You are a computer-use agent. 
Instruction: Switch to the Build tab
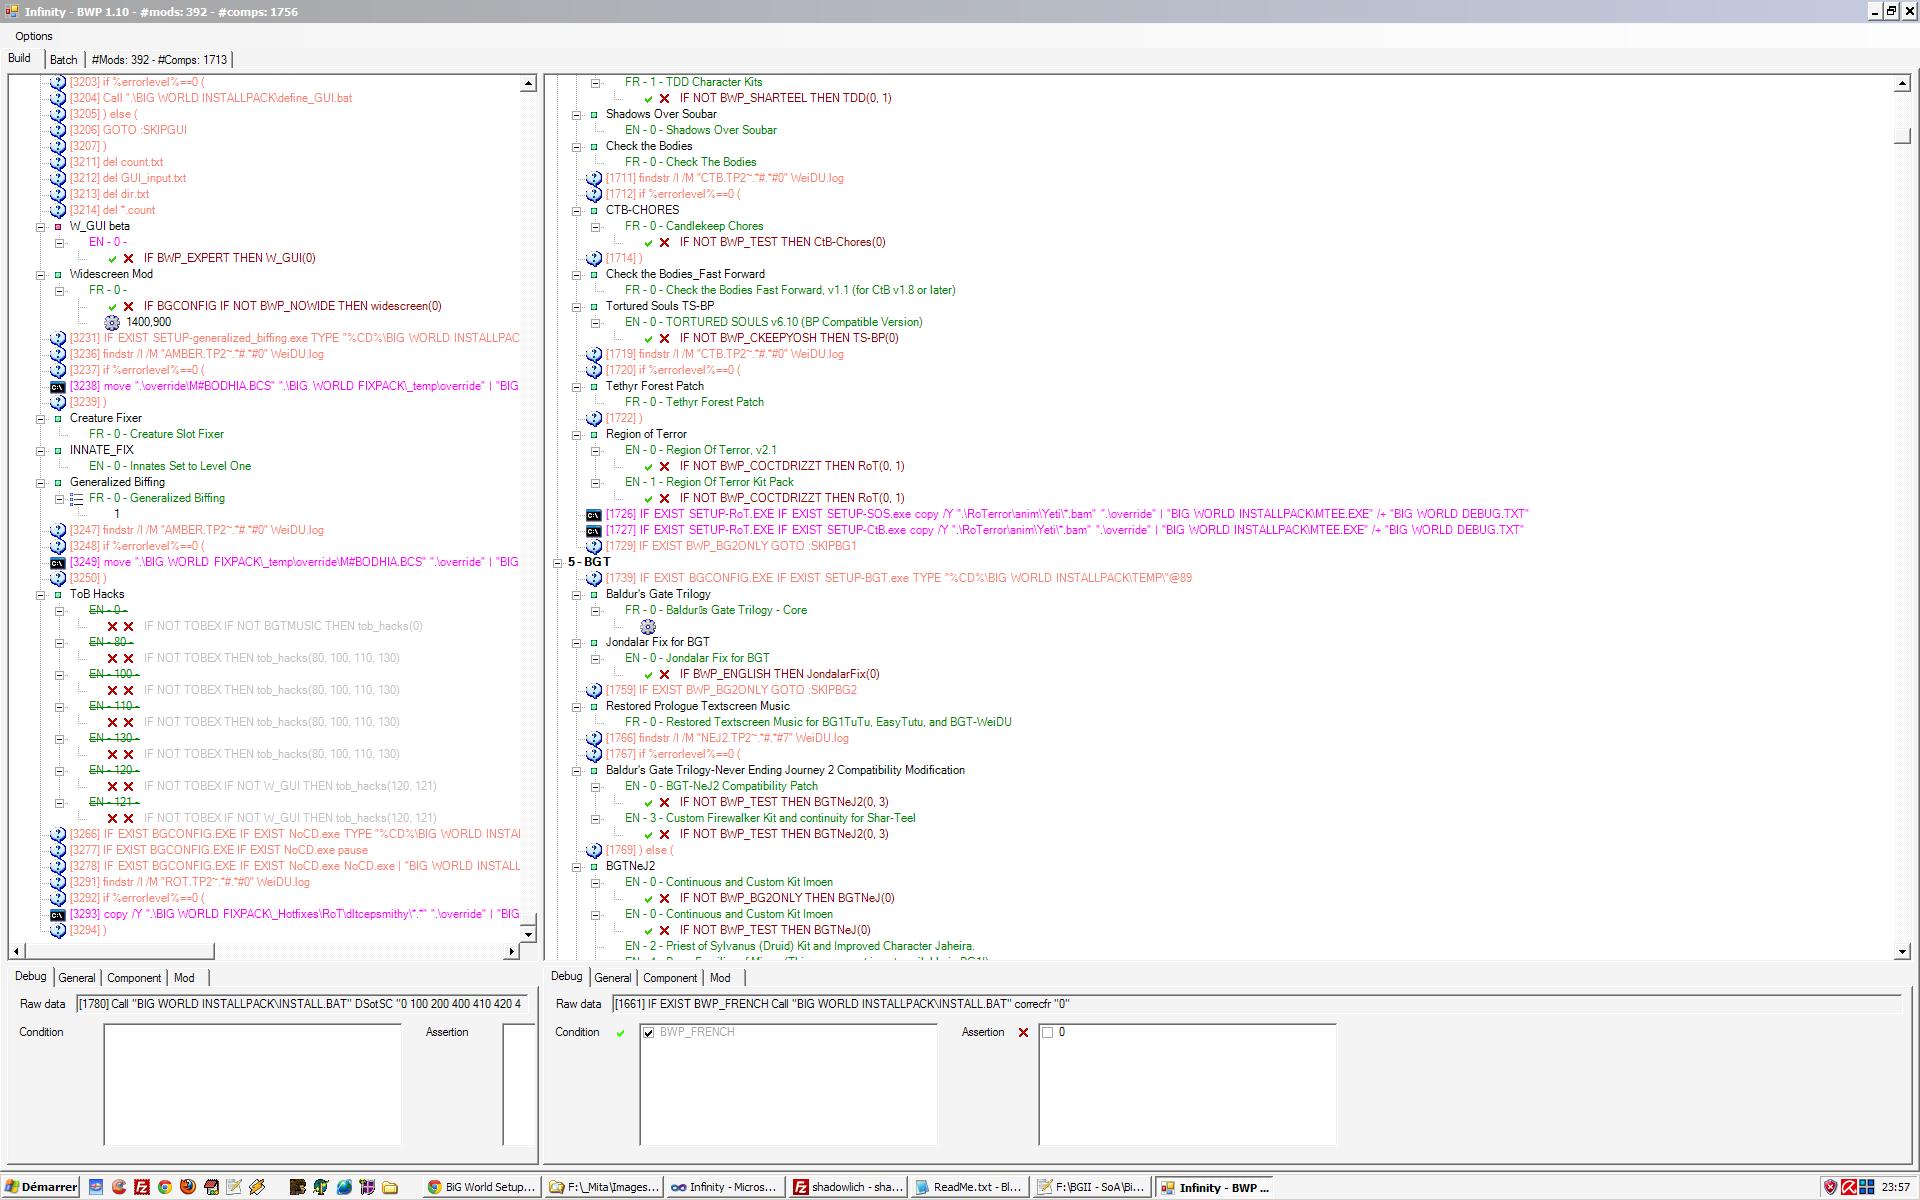tap(20, 58)
